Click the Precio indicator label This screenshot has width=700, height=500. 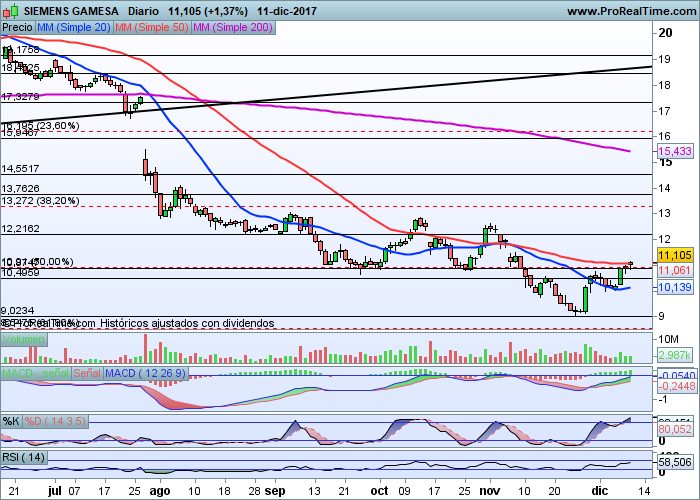18,24
